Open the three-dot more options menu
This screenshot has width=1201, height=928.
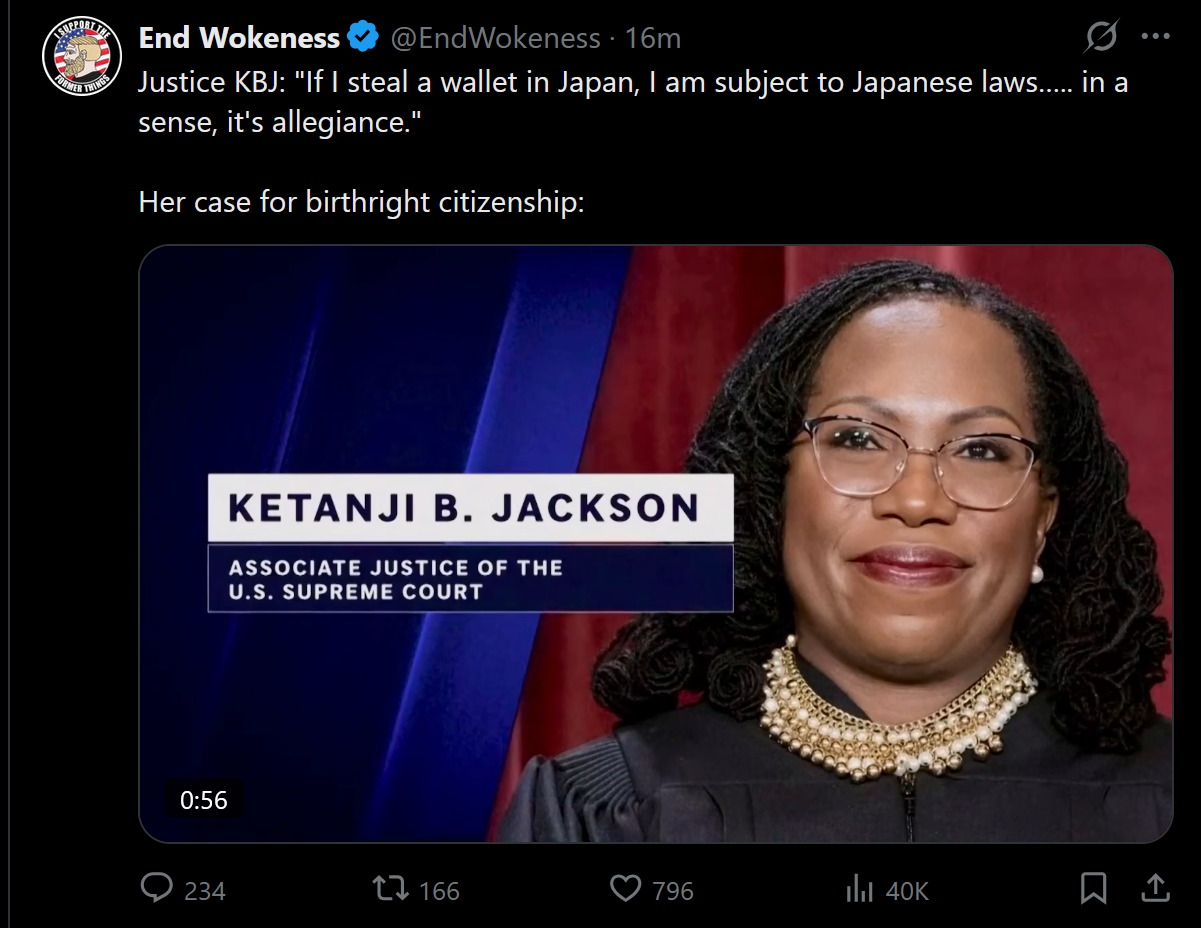(1155, 37)
